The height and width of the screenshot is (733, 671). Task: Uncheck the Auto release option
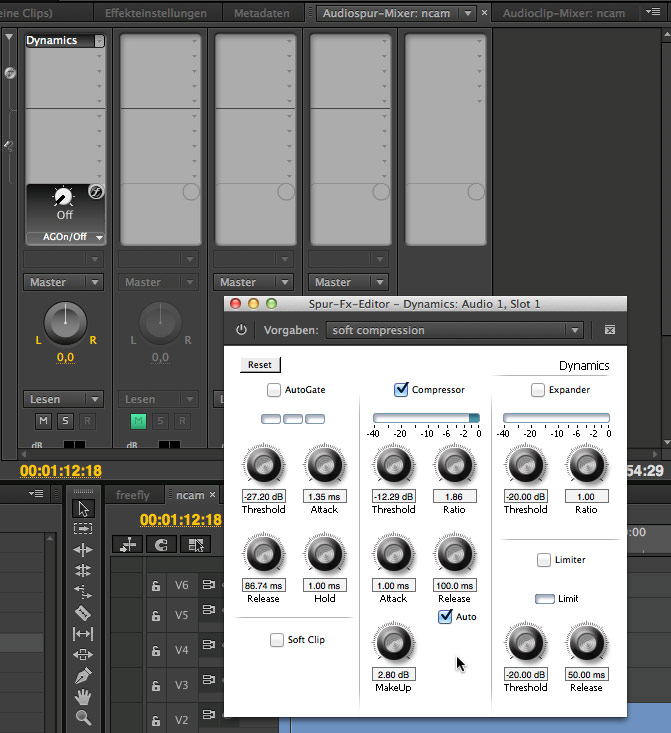tap(445, 617)
